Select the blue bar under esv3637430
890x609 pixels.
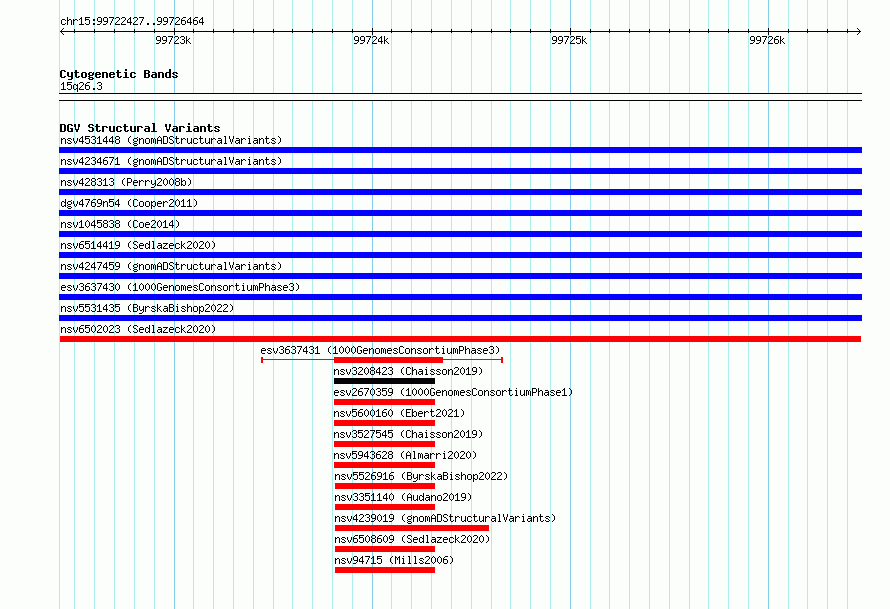[x=460, y=297]
